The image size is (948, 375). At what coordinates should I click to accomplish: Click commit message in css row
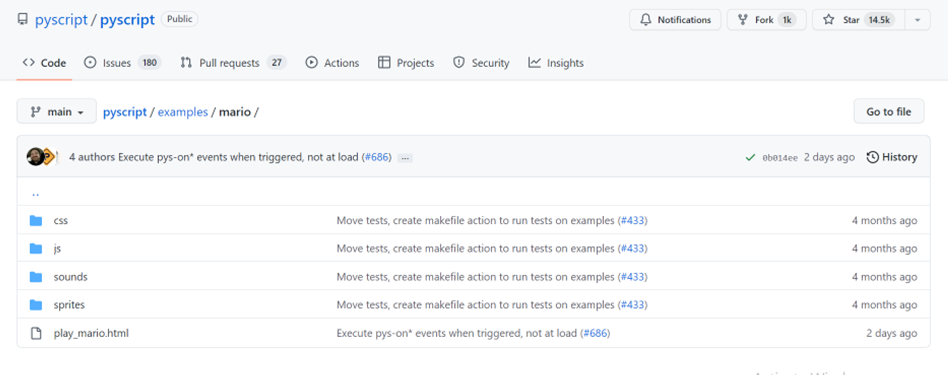point(476,221)
